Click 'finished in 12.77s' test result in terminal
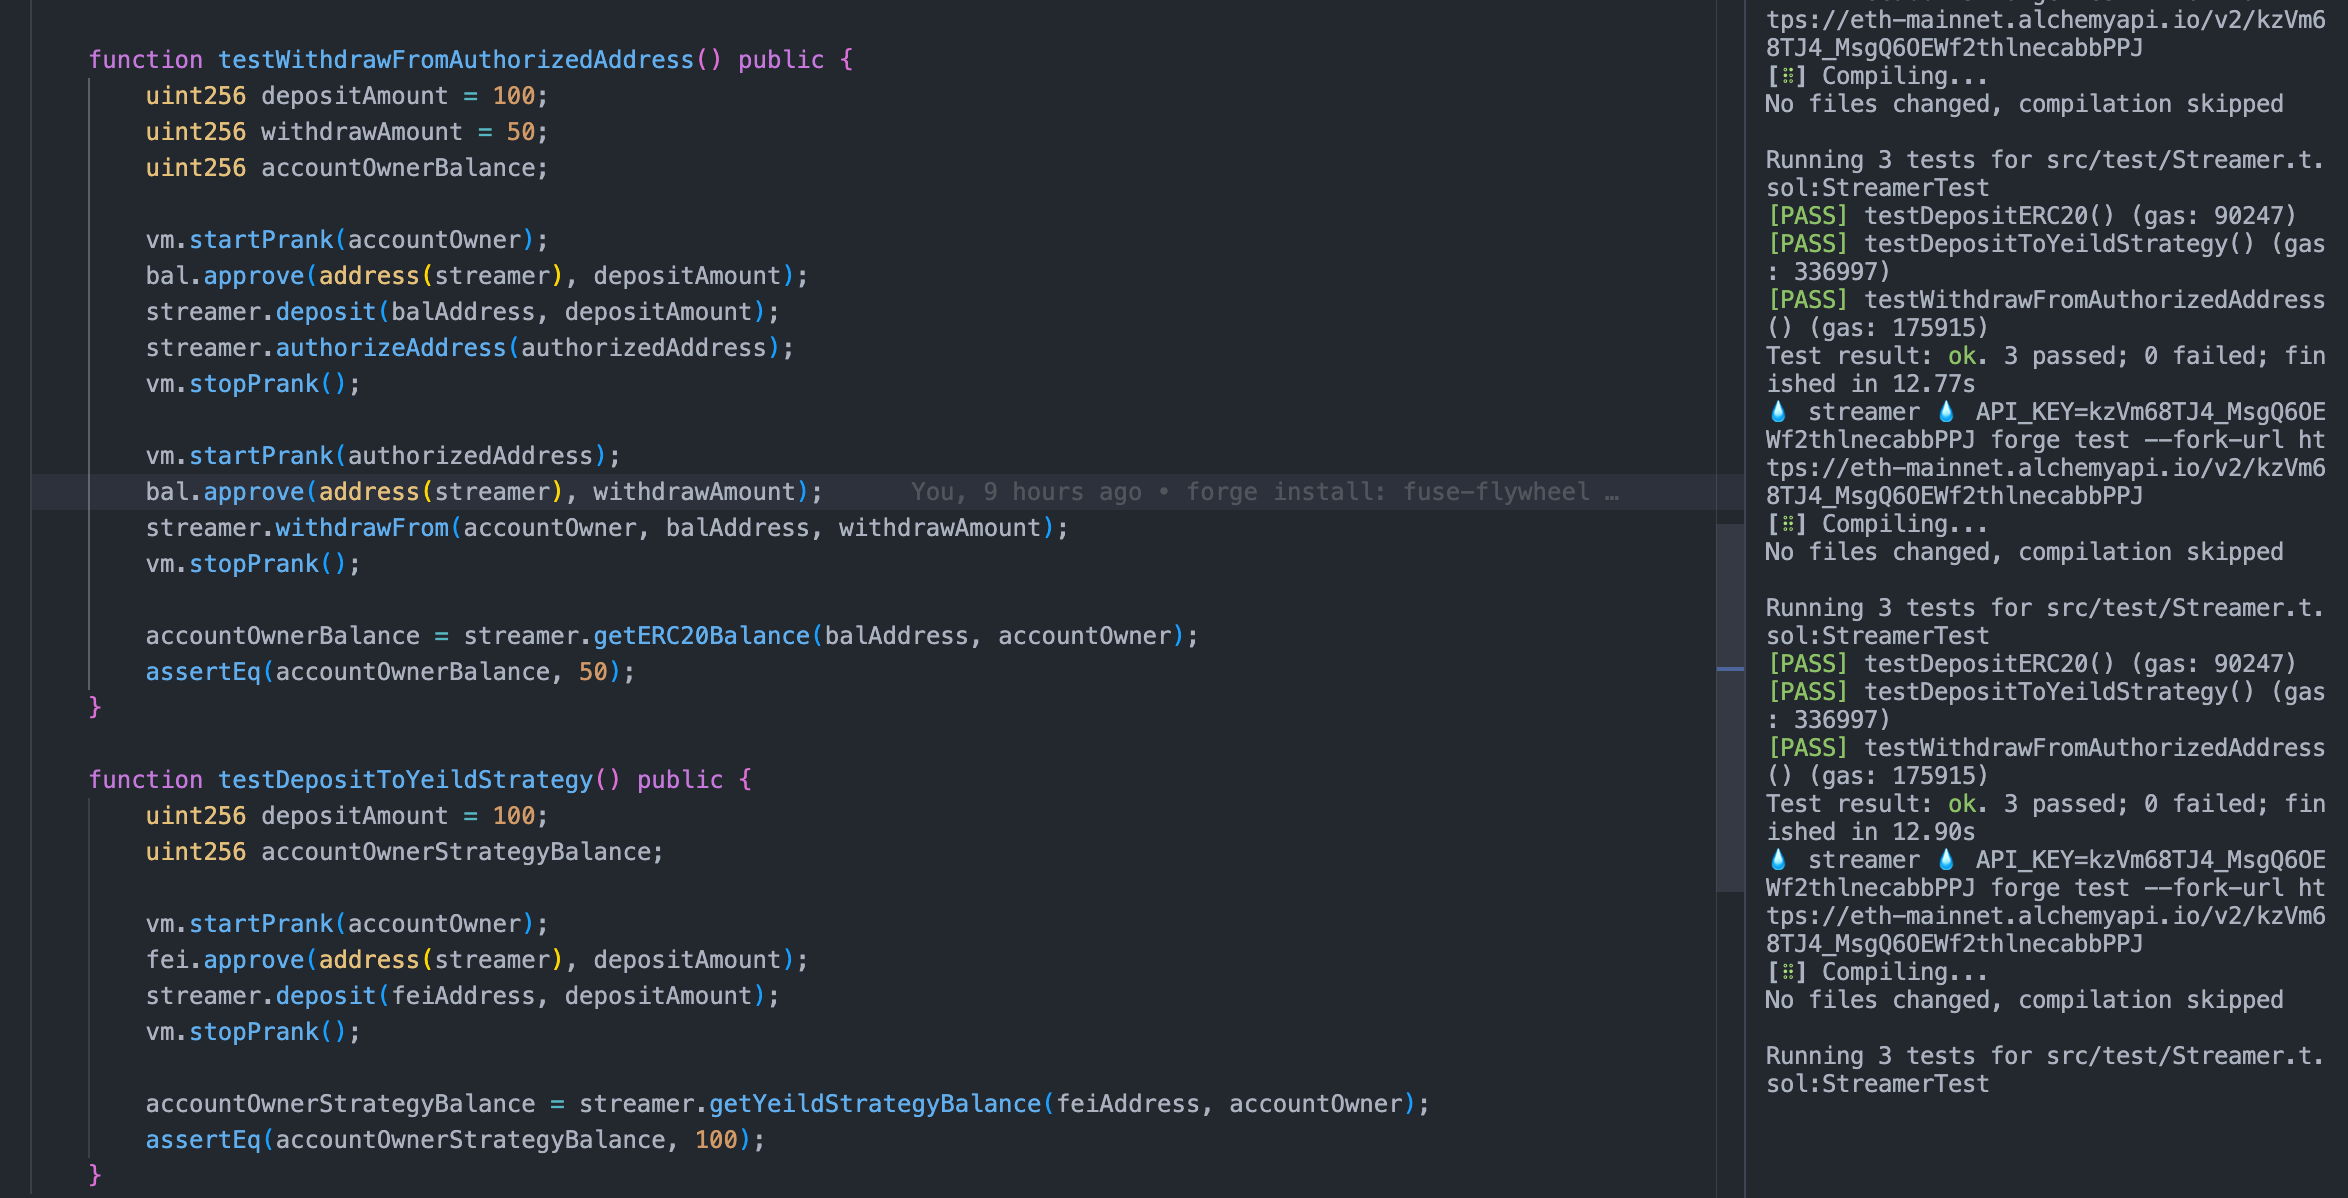 (2046, 370)
